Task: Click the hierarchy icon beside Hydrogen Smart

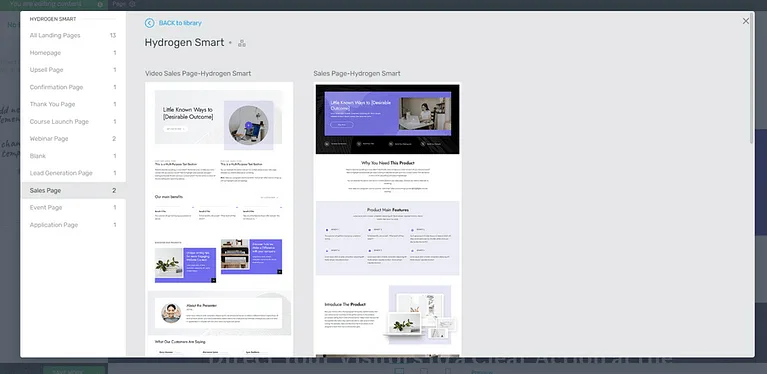Action: click(242, 43)
